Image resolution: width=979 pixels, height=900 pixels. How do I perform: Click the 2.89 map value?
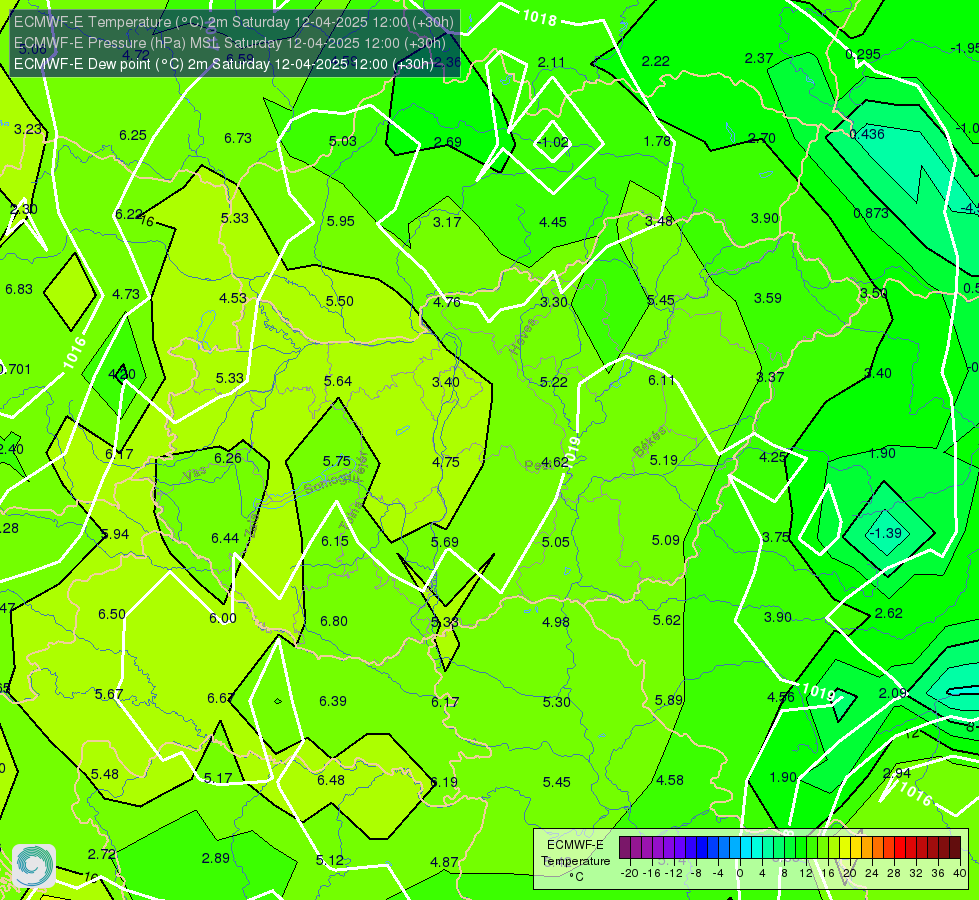pos(216,858)
